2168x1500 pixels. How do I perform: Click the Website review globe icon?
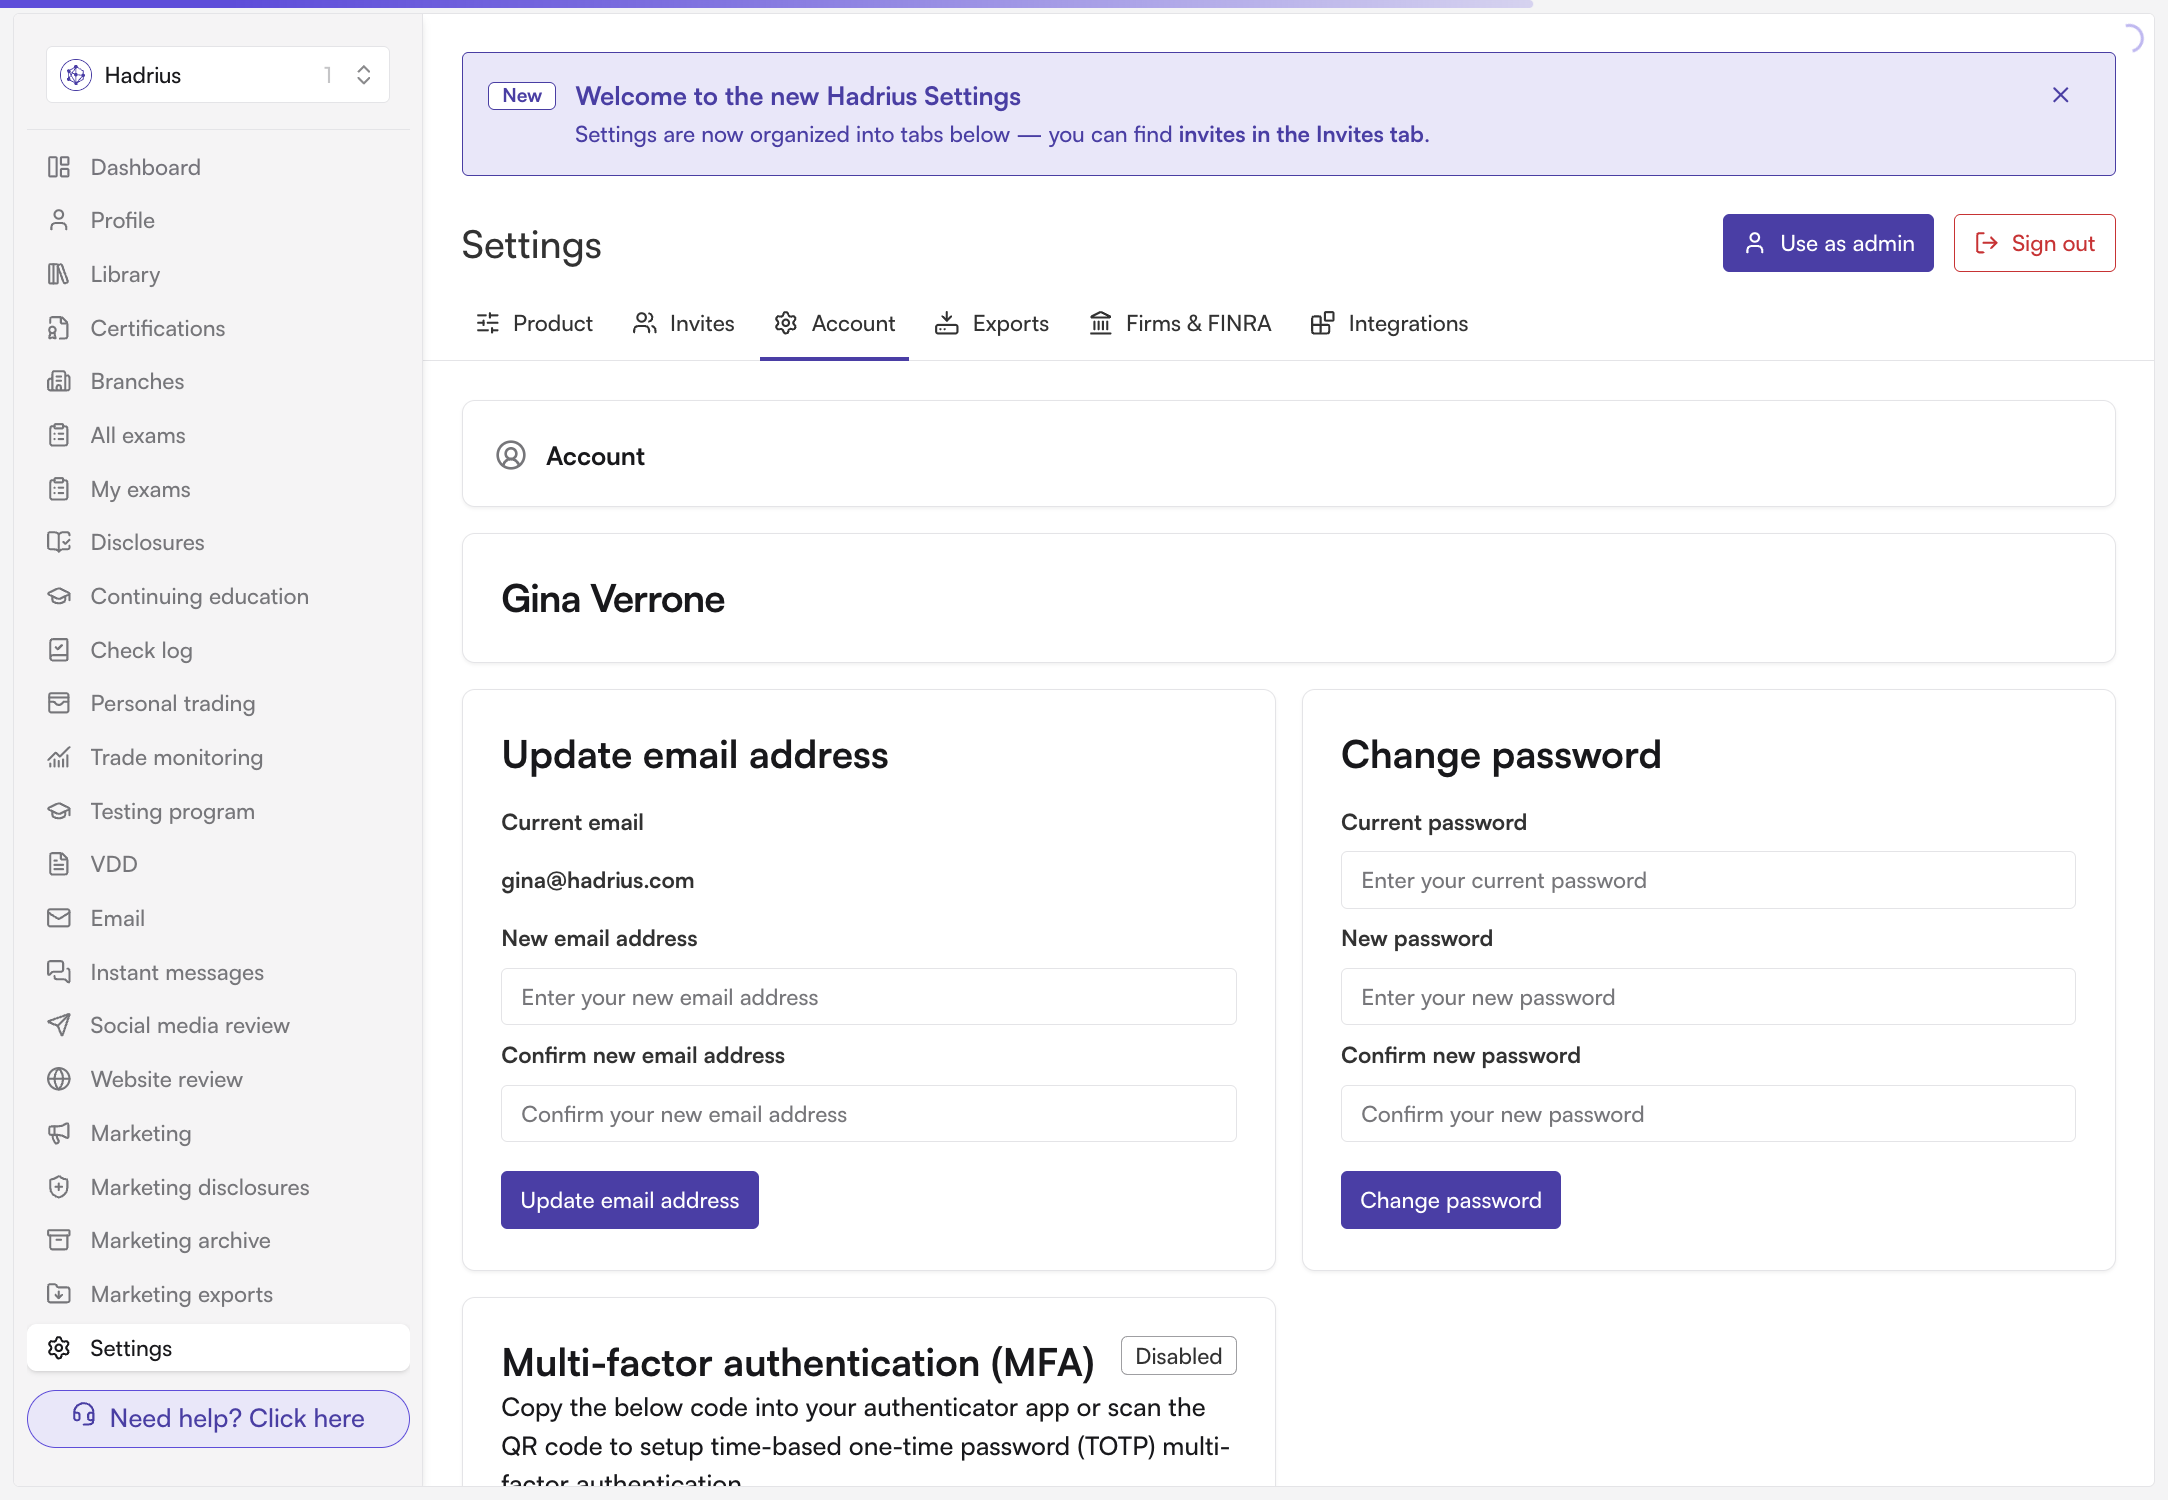[x=59, y=1079]
